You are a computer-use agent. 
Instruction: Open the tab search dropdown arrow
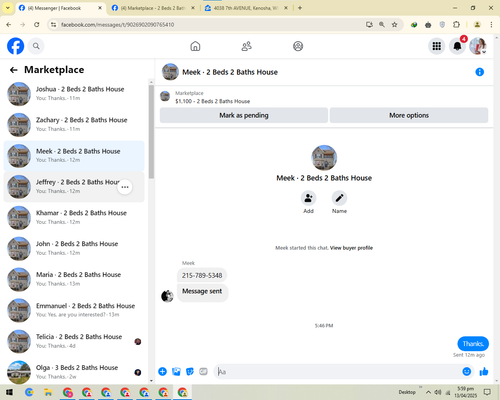click(x=7, y=8)
